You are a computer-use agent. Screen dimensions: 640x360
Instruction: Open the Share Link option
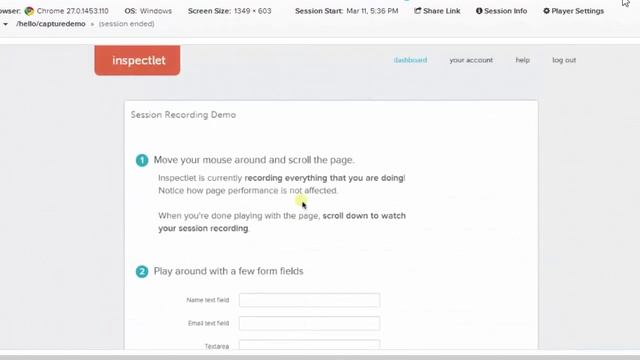coord(437,11)
